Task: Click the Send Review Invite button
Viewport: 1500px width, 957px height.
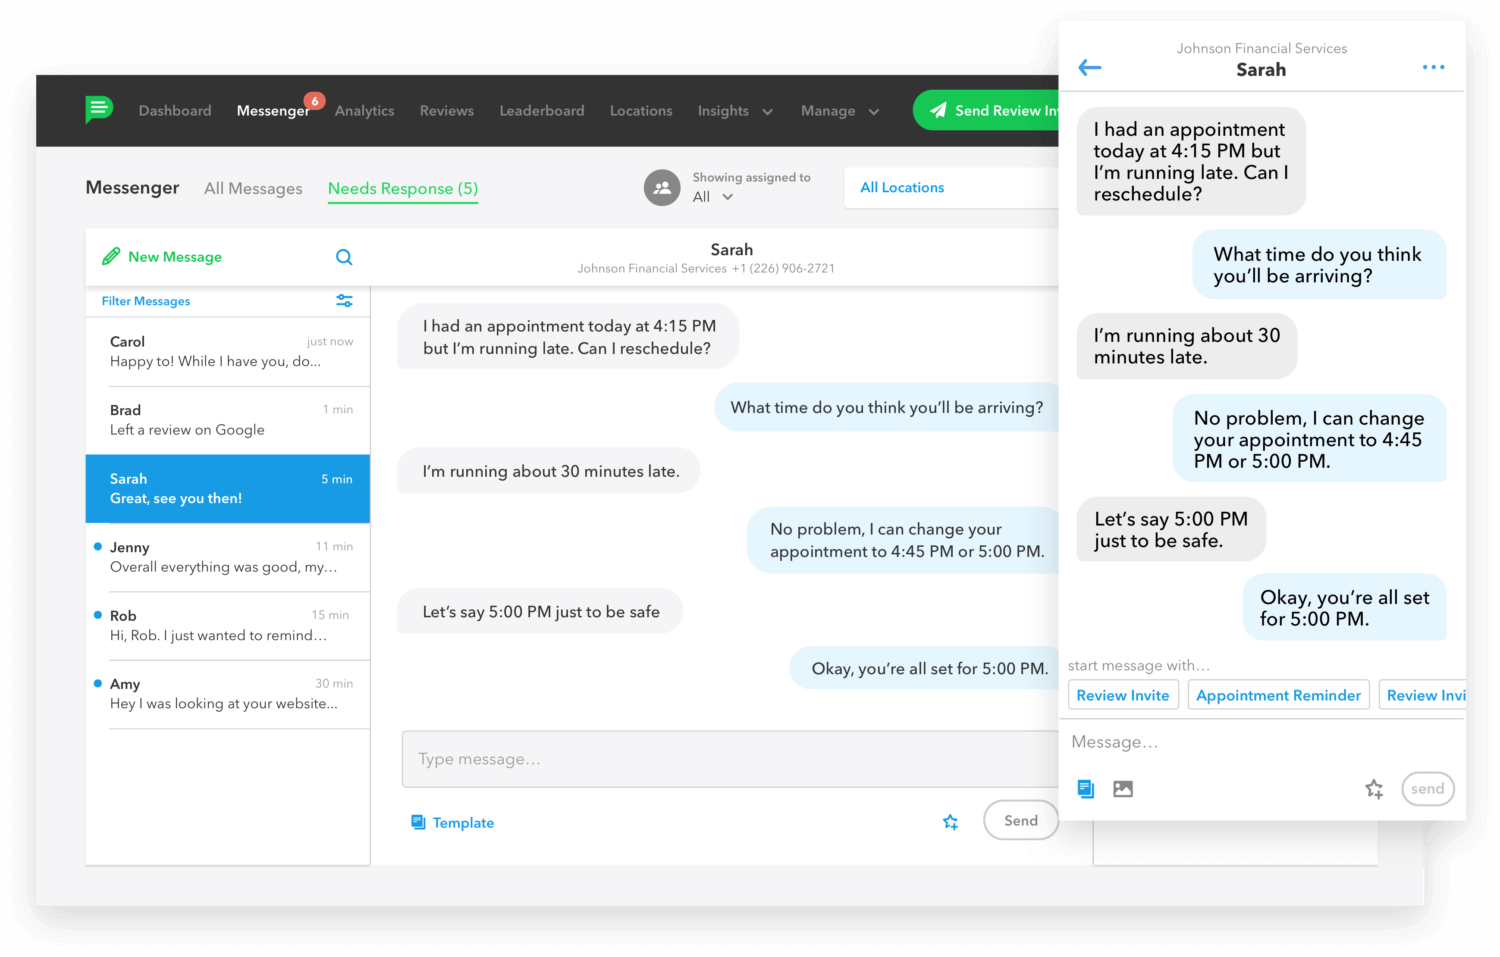Action: pyautogui.click(x=990, y=111)
